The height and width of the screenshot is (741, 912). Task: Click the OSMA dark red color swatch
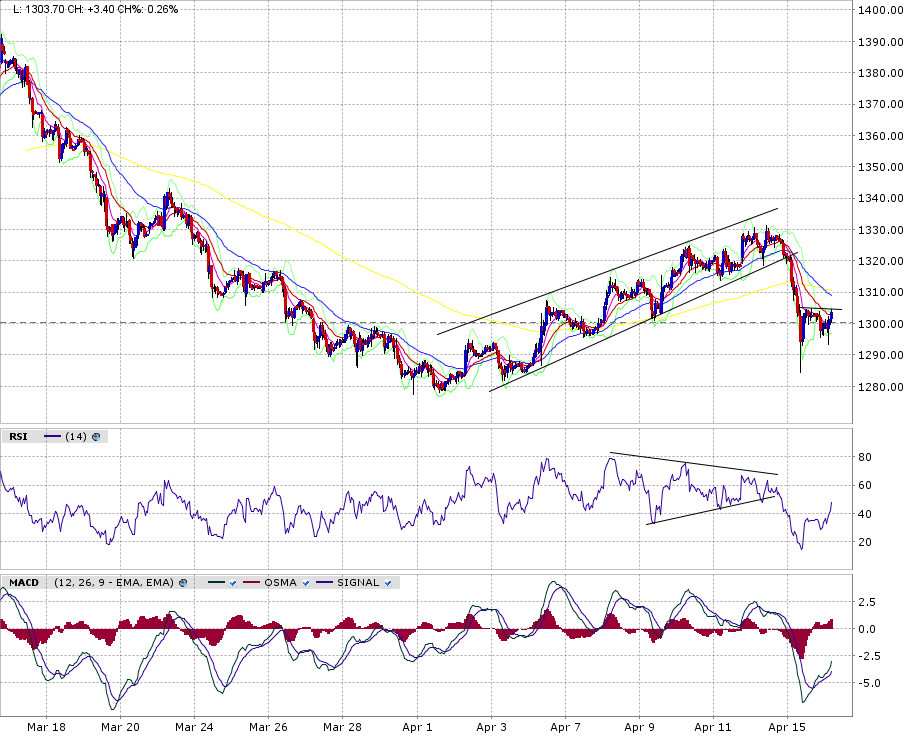(249, 582)
